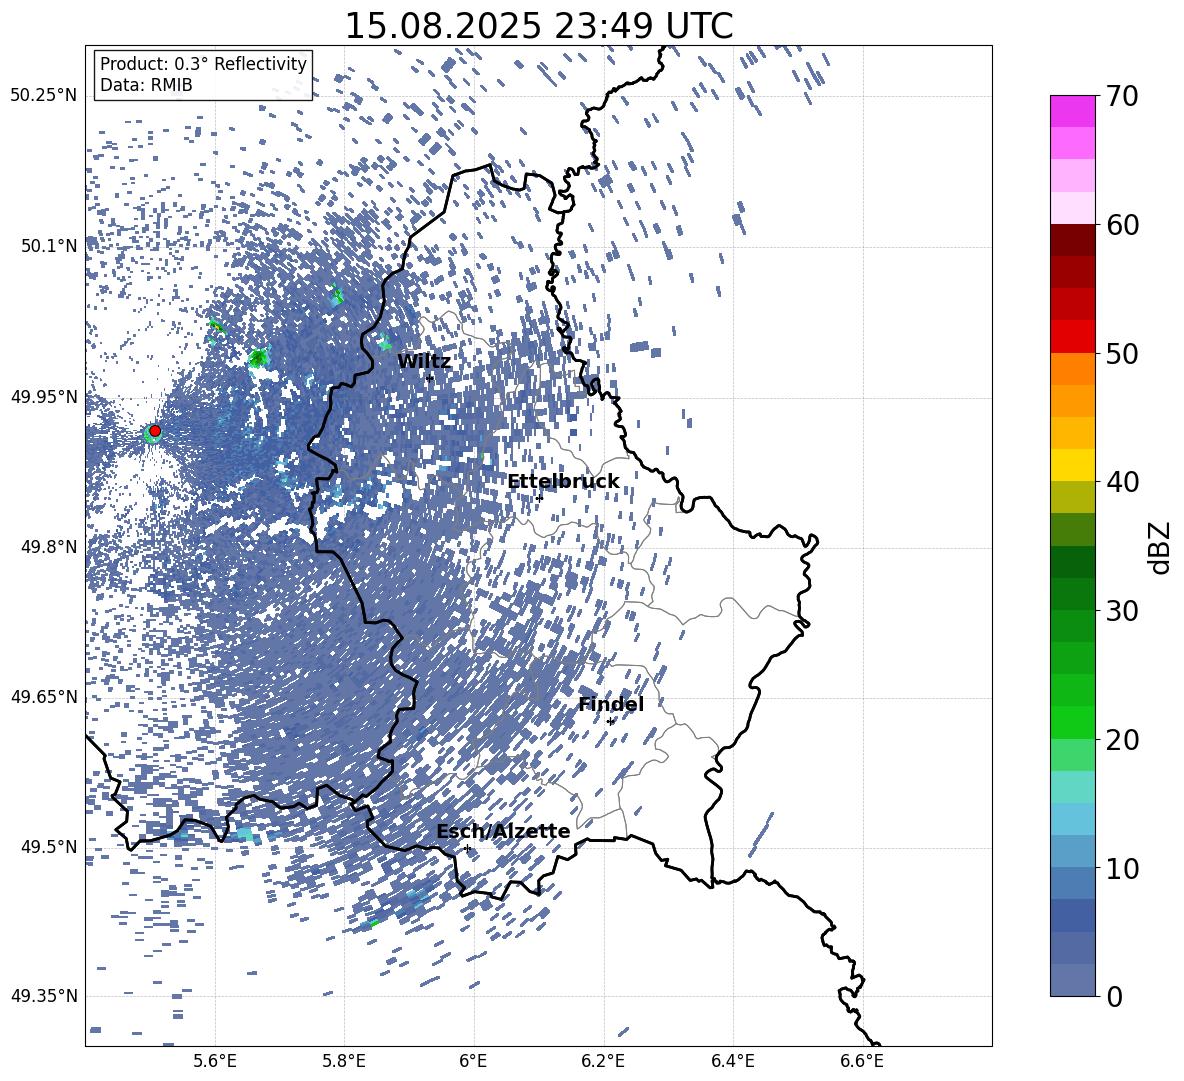
Task: Click the 5.8°E longitude label
Action: [x=344, y=1062]
